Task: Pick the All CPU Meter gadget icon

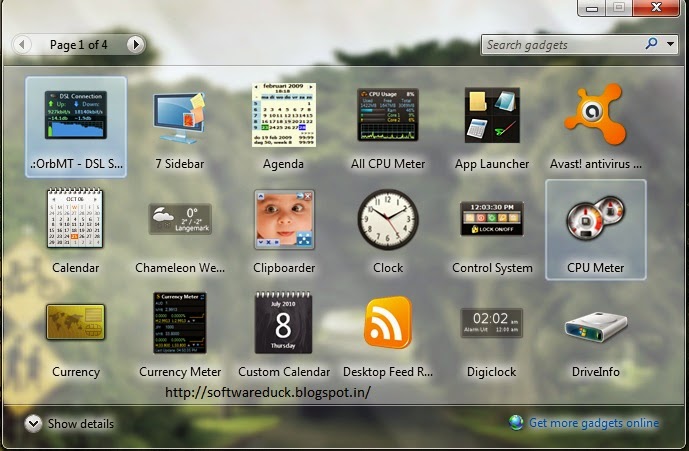Action: click(388, 115)
